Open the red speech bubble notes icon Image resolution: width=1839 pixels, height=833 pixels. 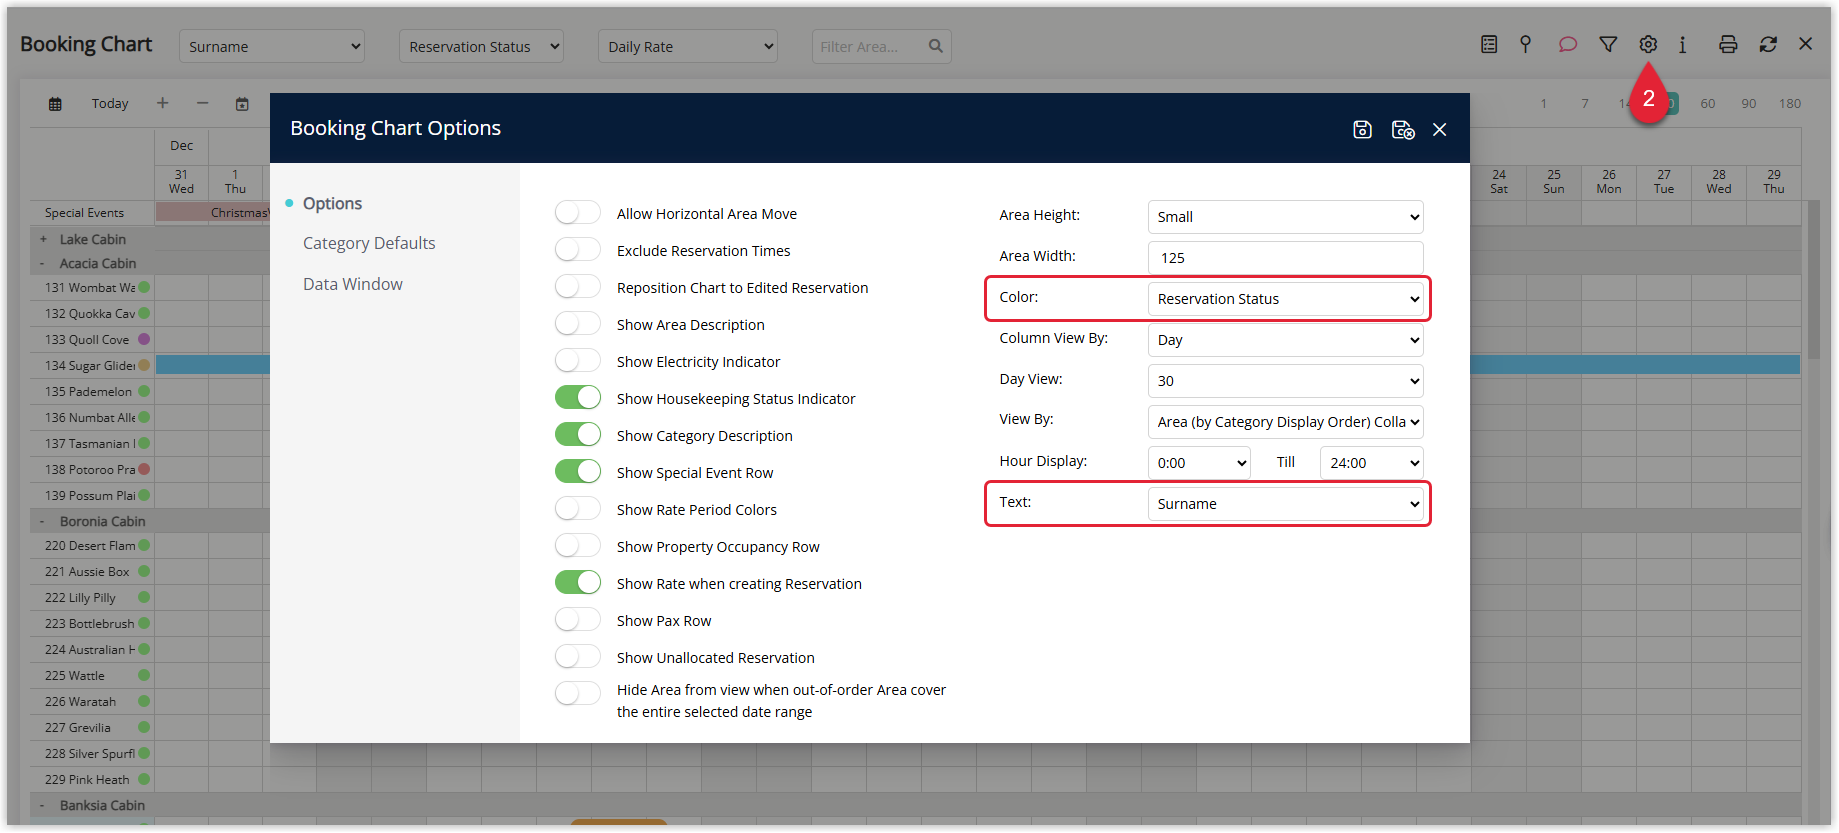point(1567,44)
